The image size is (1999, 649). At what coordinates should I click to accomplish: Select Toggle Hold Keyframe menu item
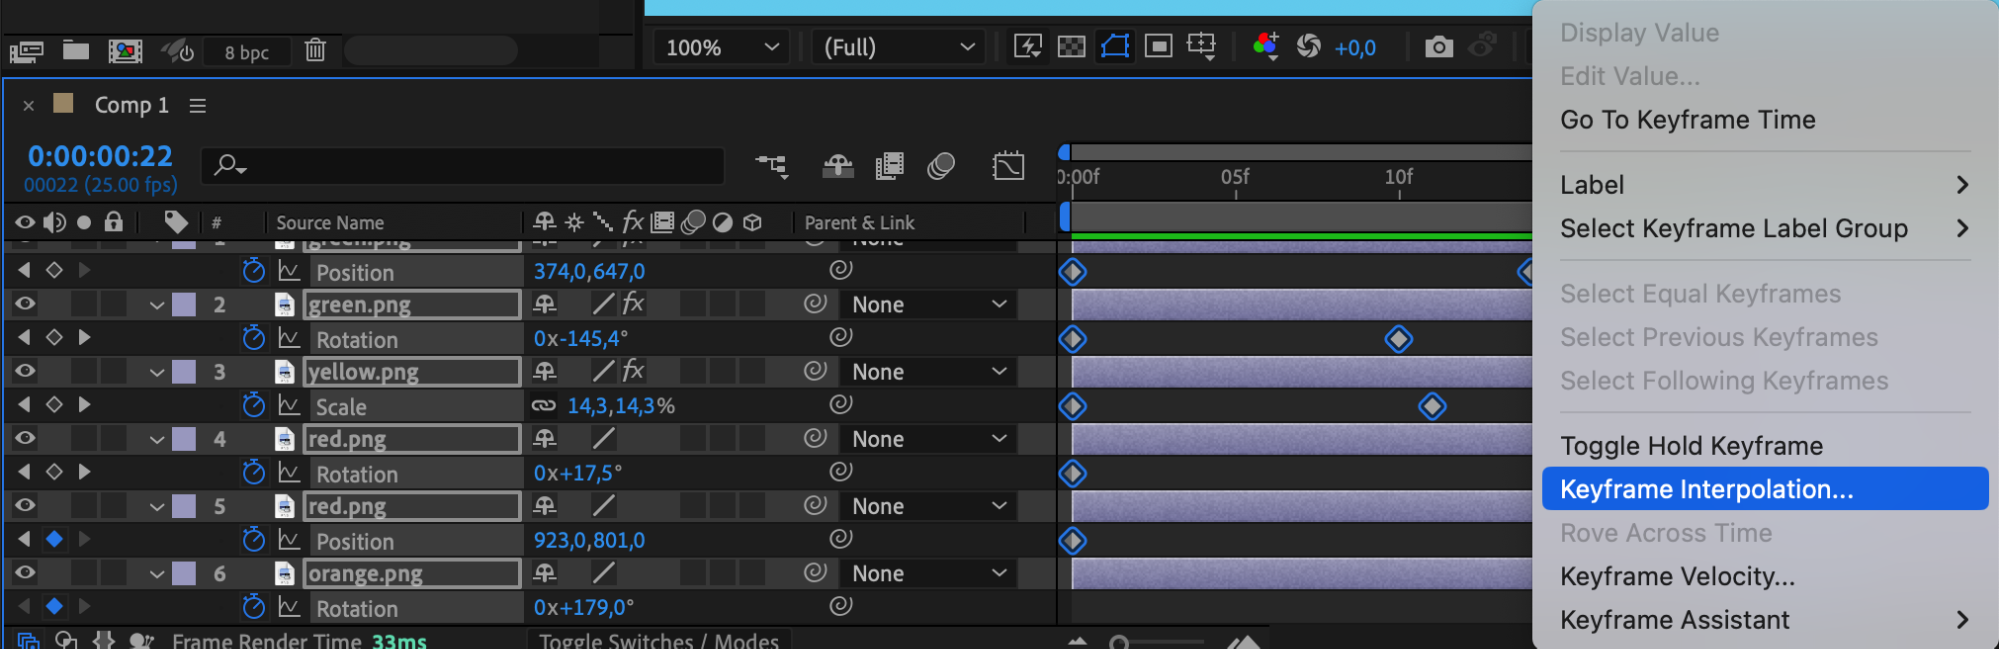coord(1691,446)
